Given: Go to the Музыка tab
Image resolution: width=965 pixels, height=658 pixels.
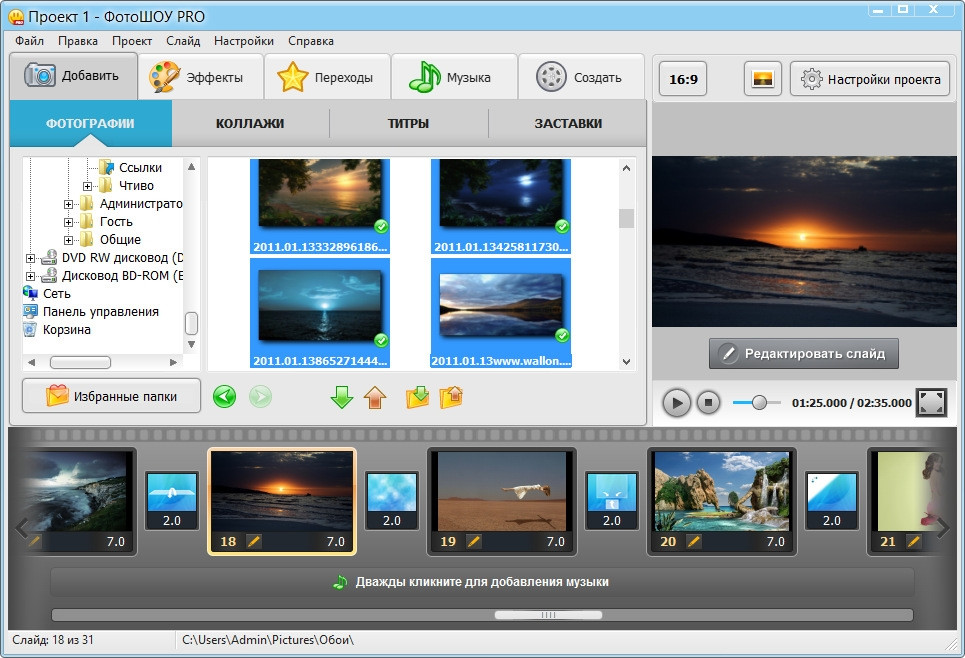Looking at the screenshot, I should [x=454, y=78].
